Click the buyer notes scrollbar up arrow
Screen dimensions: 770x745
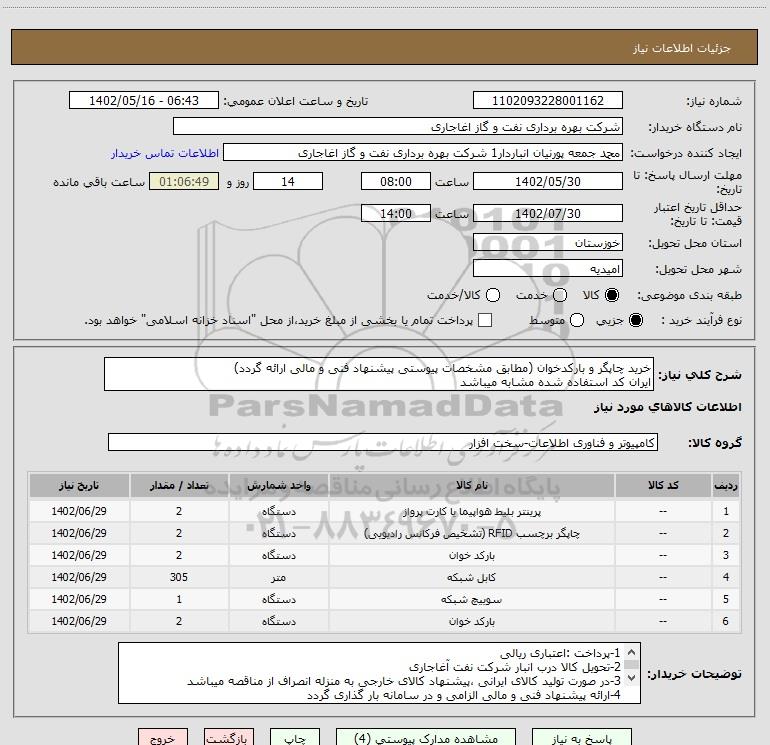click(632, 653)
